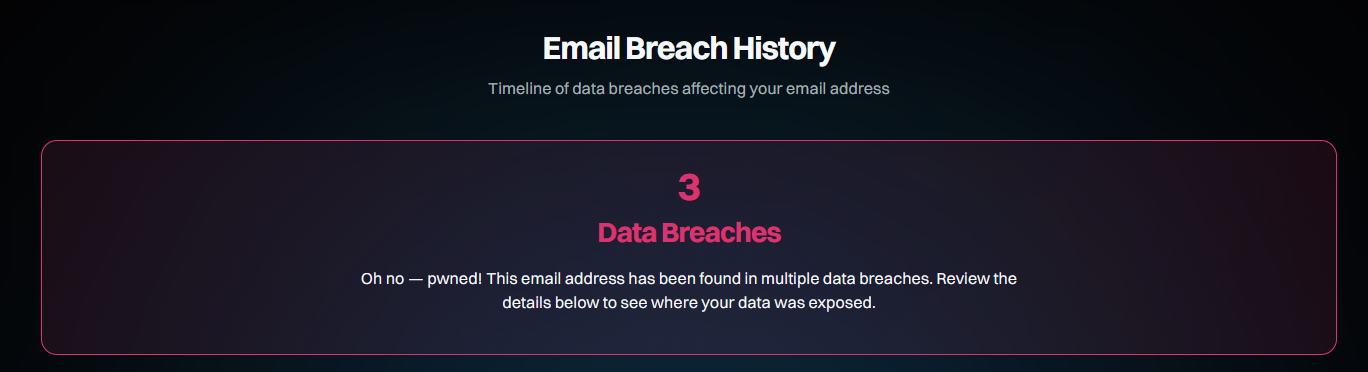Image resolution: width=1368 pixels, height=372 pixels.
Task: Click the word "Email" in the heading
Action: click(582, 48)
